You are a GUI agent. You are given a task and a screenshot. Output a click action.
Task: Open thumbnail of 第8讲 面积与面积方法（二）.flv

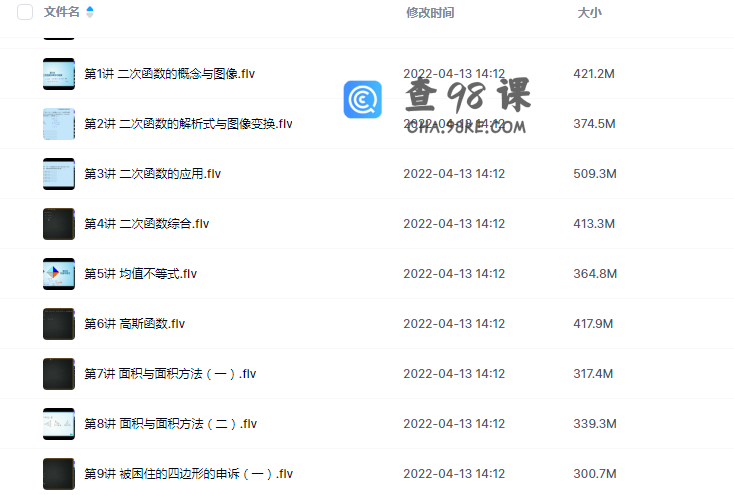[x=59, y=424]
